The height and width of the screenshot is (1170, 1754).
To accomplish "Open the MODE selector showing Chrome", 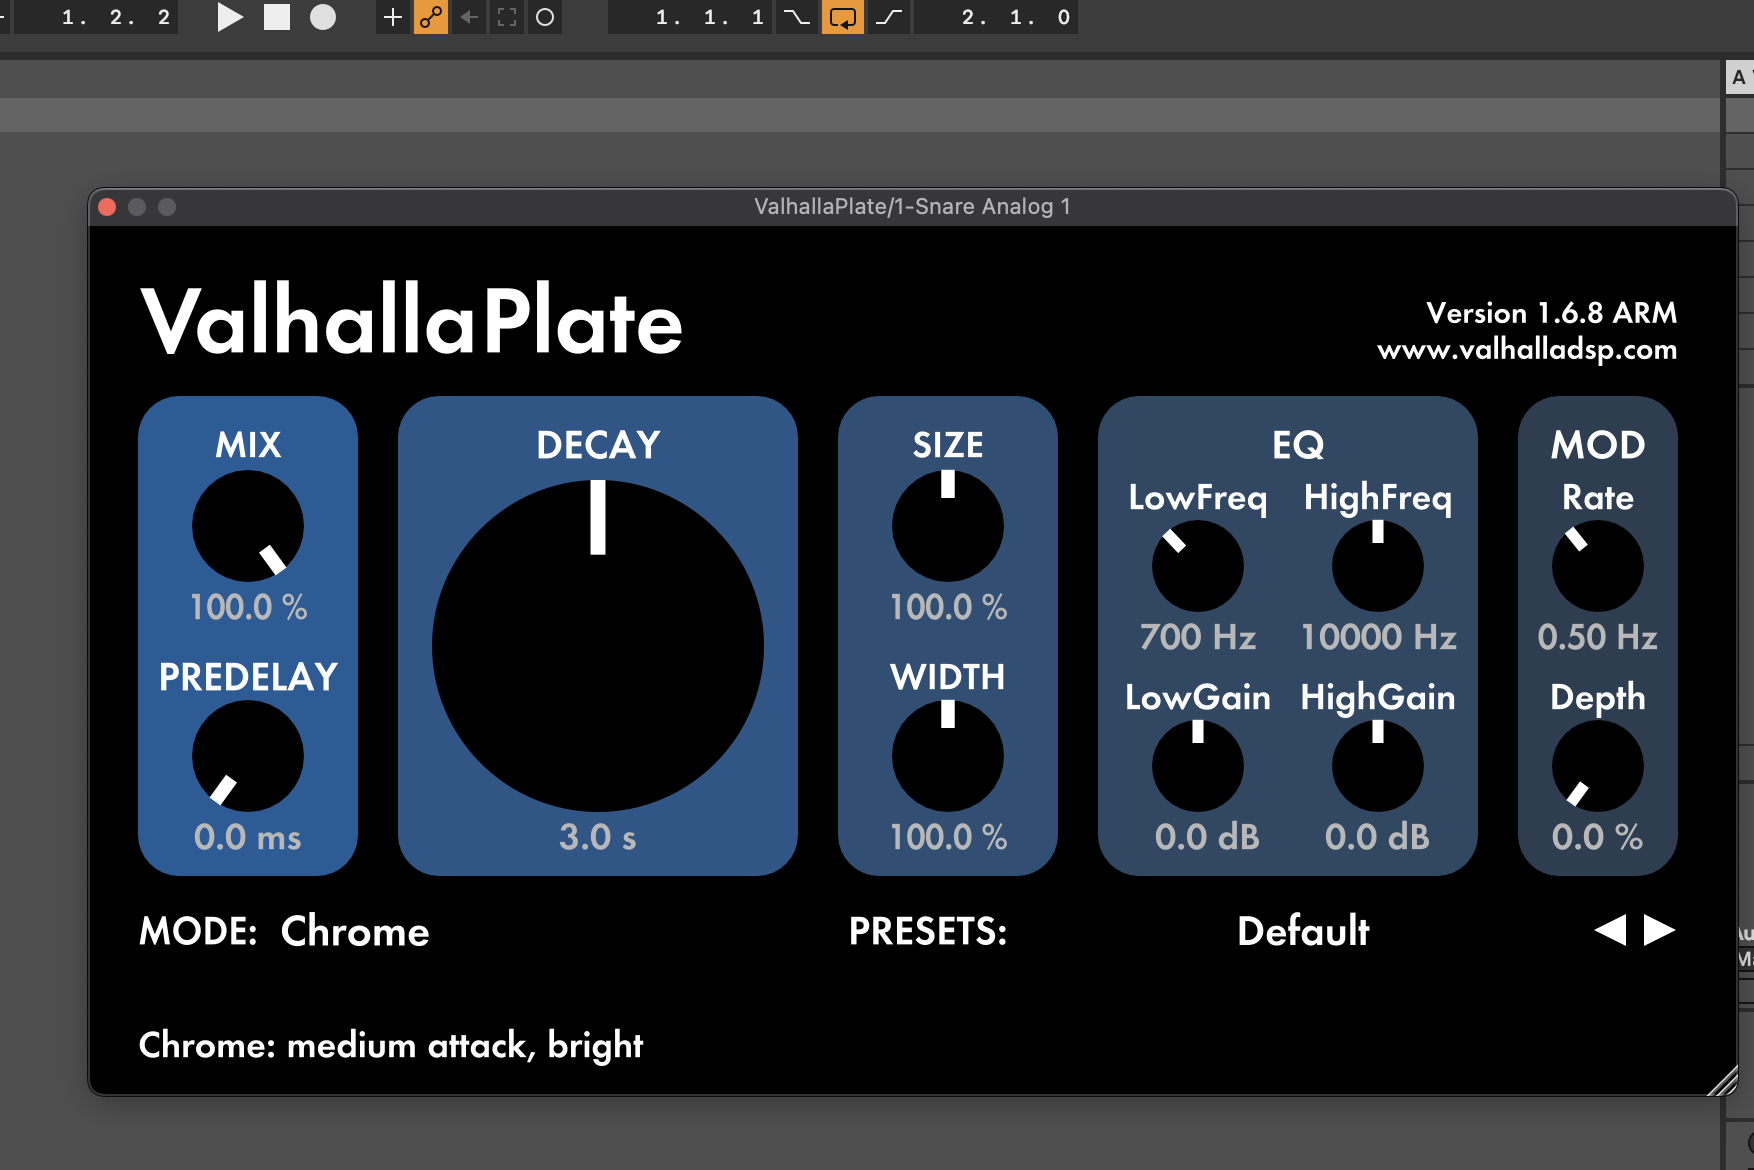I will (355, 931).
